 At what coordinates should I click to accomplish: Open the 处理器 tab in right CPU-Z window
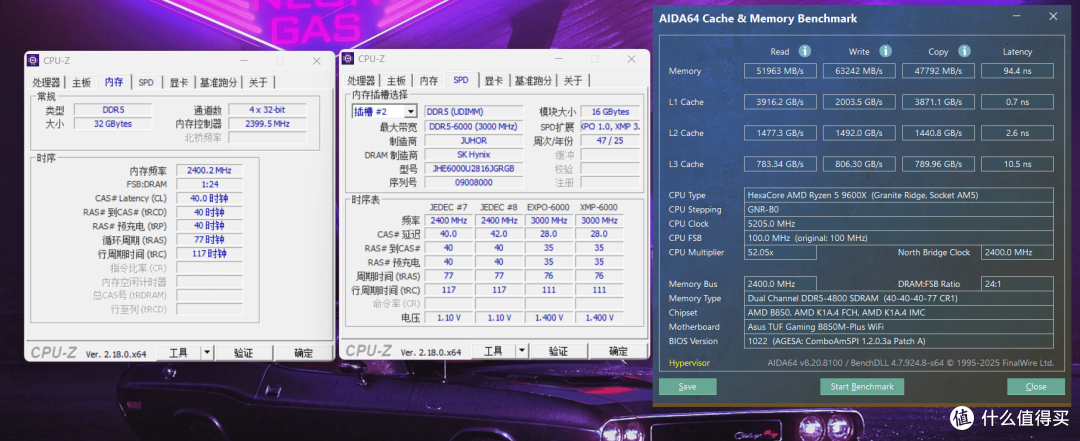tap(362, 81)
